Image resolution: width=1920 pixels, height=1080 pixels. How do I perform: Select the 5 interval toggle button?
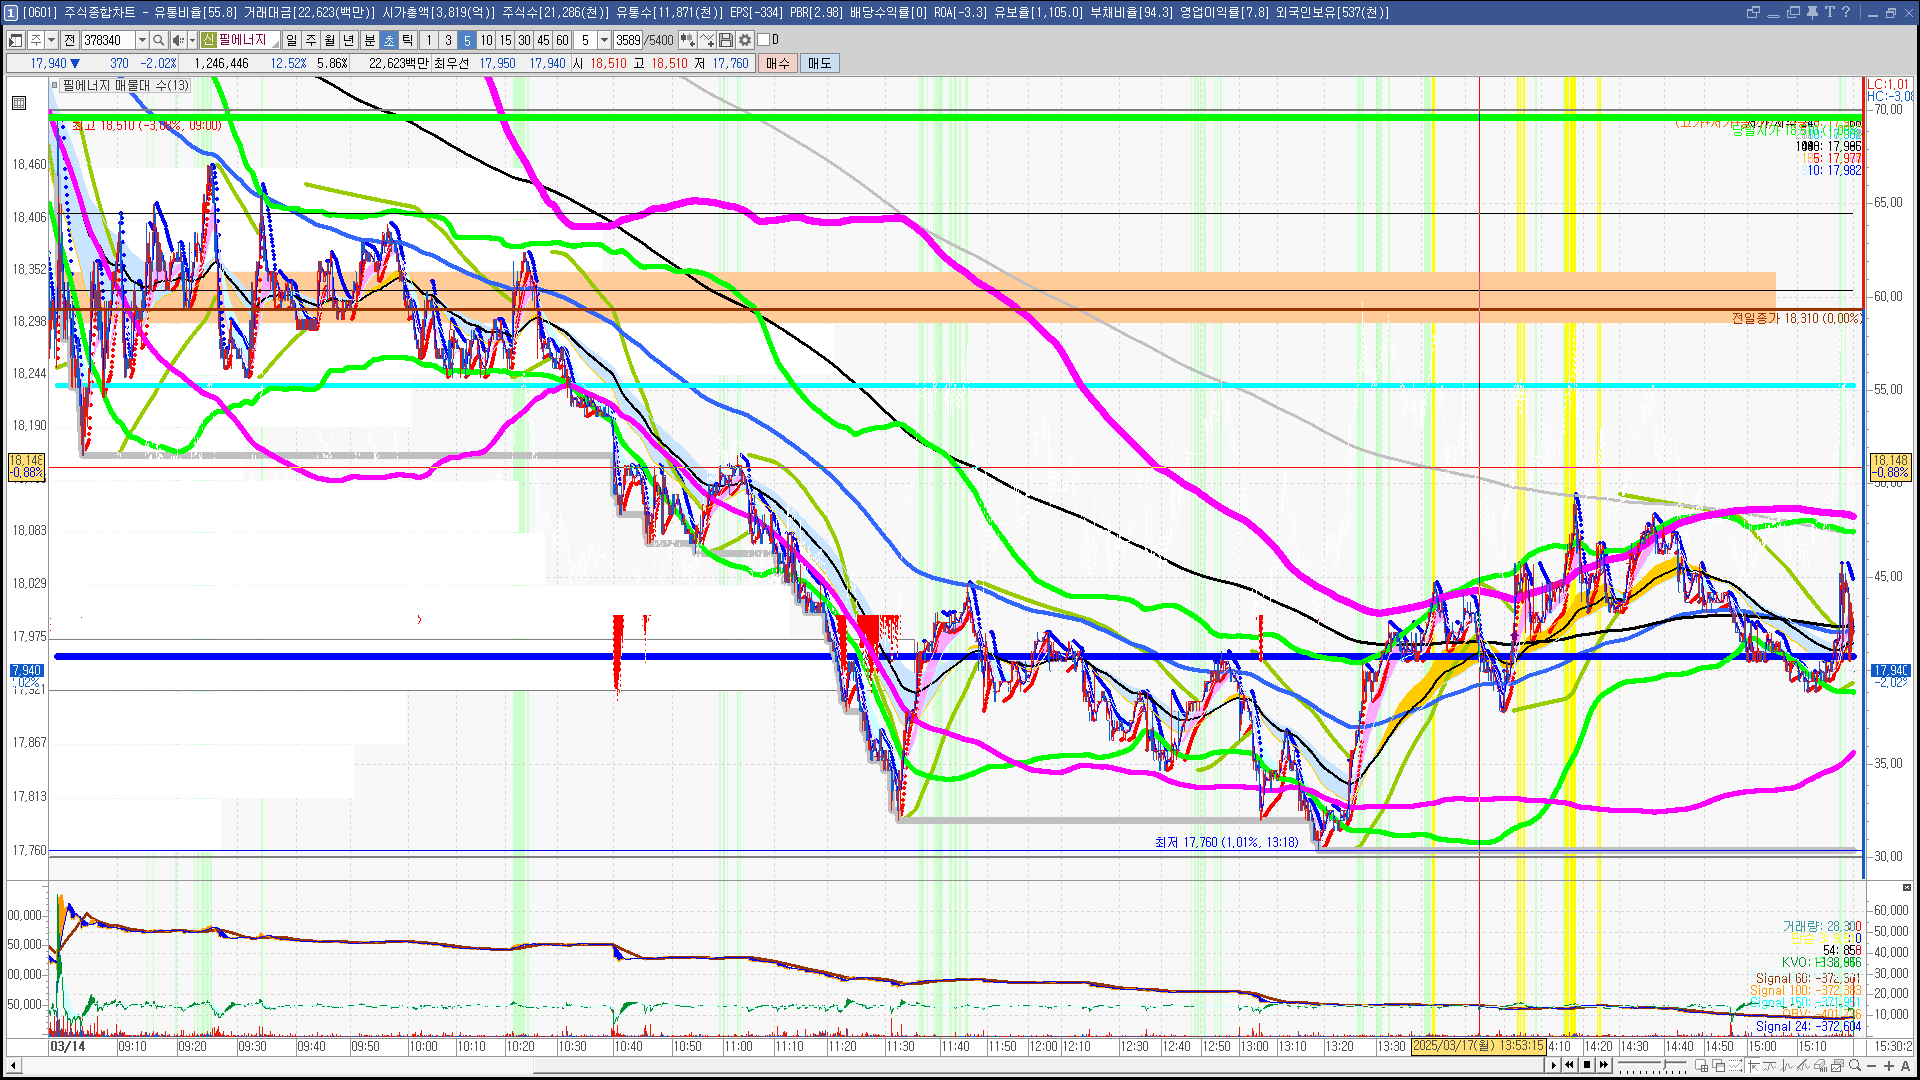(466, 40)
